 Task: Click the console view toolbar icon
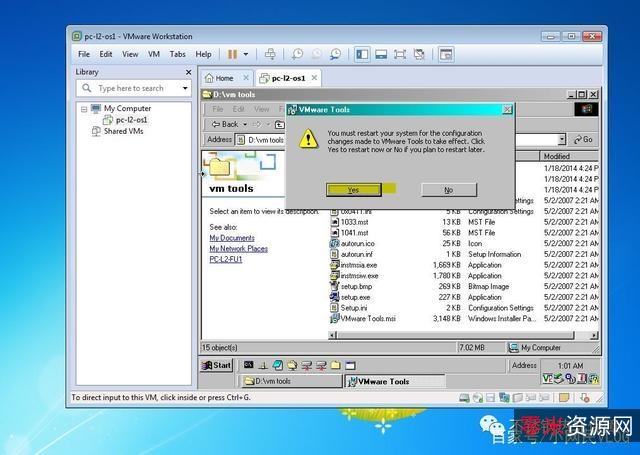click(x=446, y=54)
